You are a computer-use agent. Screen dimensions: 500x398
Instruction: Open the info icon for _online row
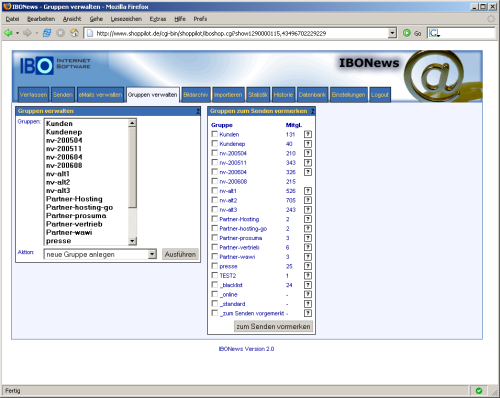tap(308, 294)
